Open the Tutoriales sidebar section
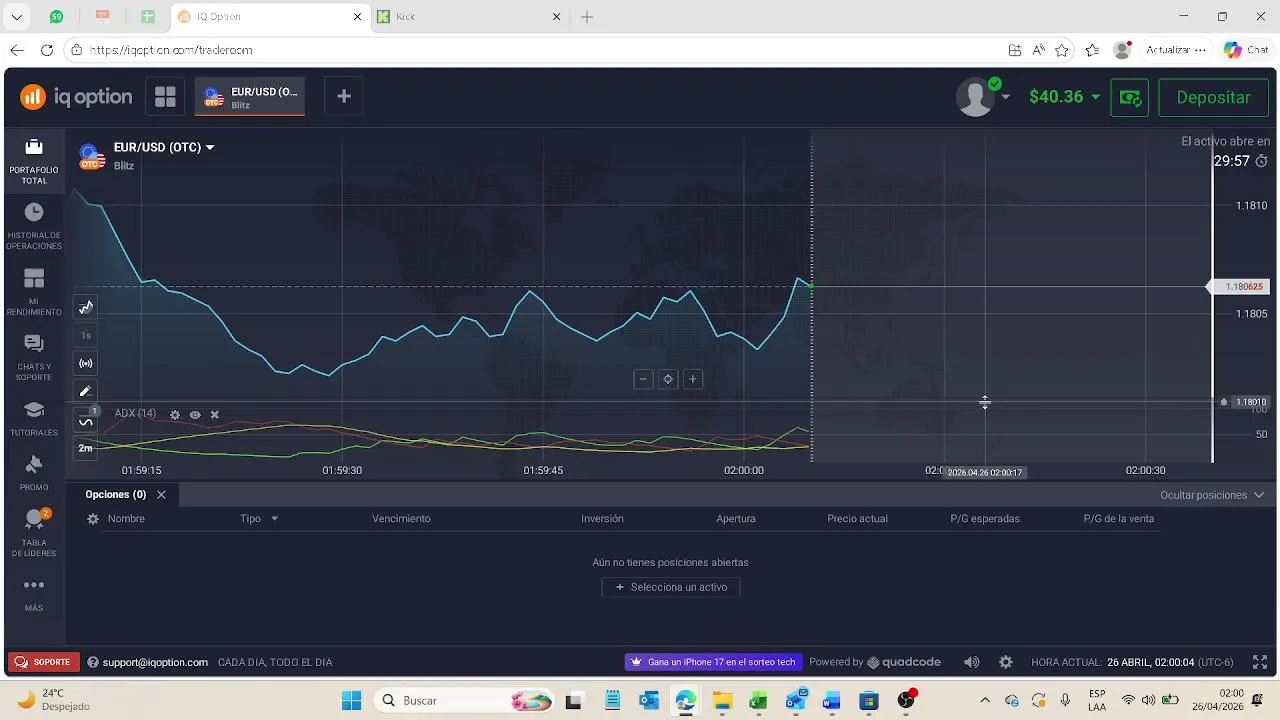 34,420
